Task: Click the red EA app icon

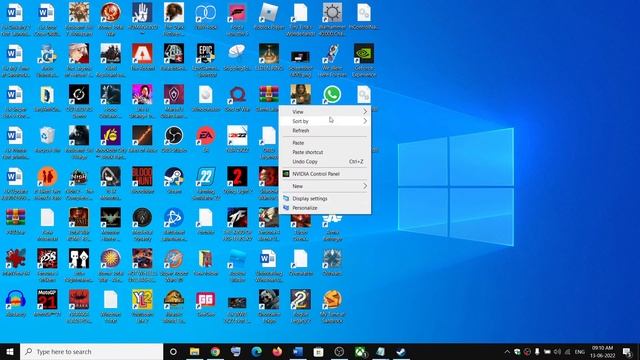Action: point(205,136)
